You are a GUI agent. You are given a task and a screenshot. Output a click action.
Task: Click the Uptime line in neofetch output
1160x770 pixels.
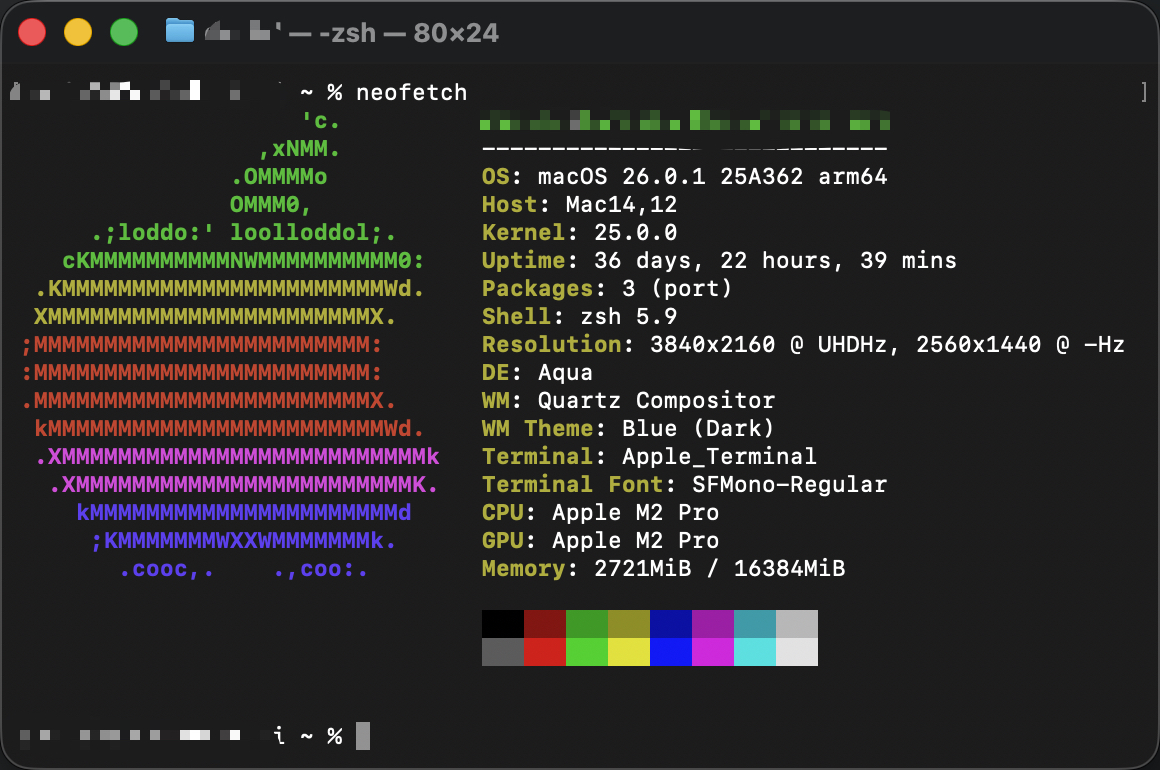click(x=718, y=261)
